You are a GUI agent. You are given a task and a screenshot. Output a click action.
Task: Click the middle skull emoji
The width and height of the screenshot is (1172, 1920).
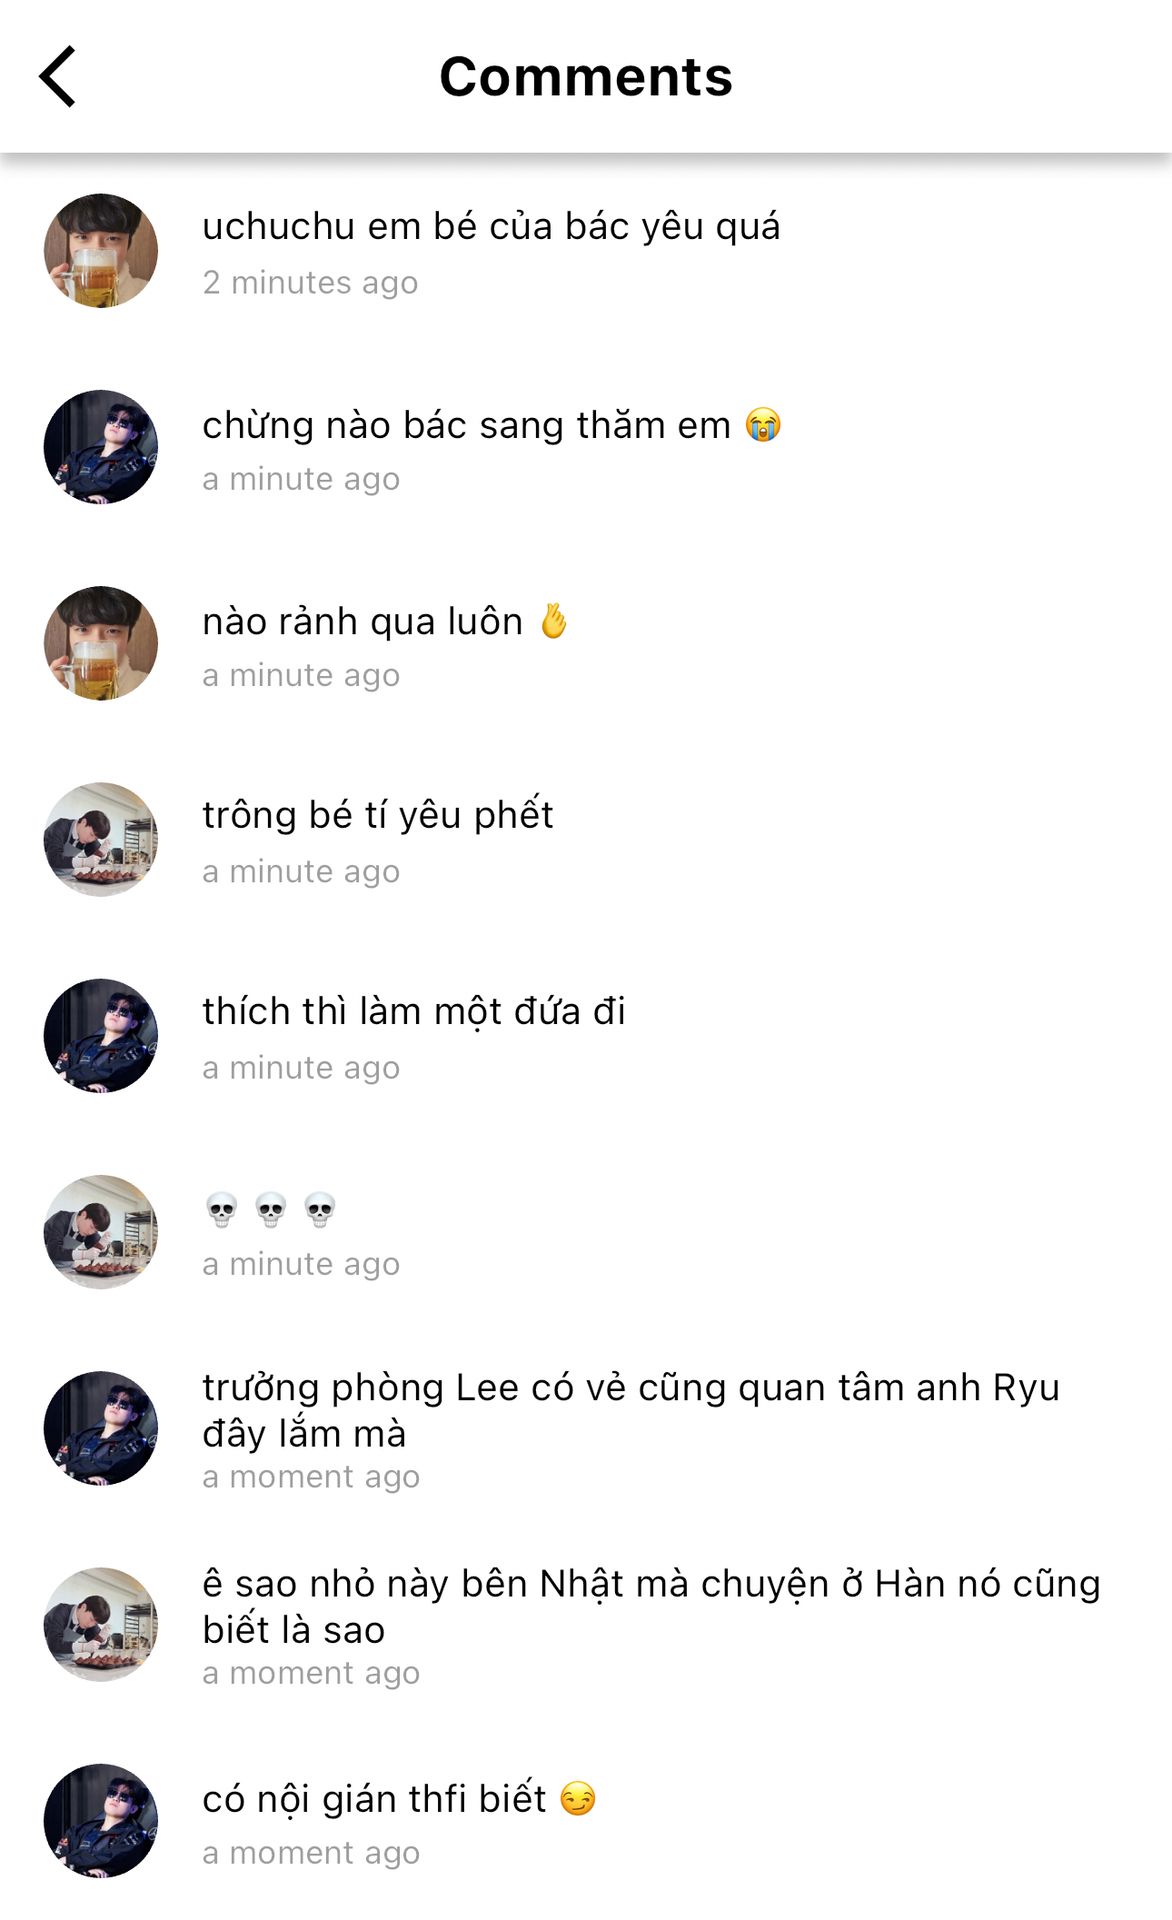[x=270, y=1209]
